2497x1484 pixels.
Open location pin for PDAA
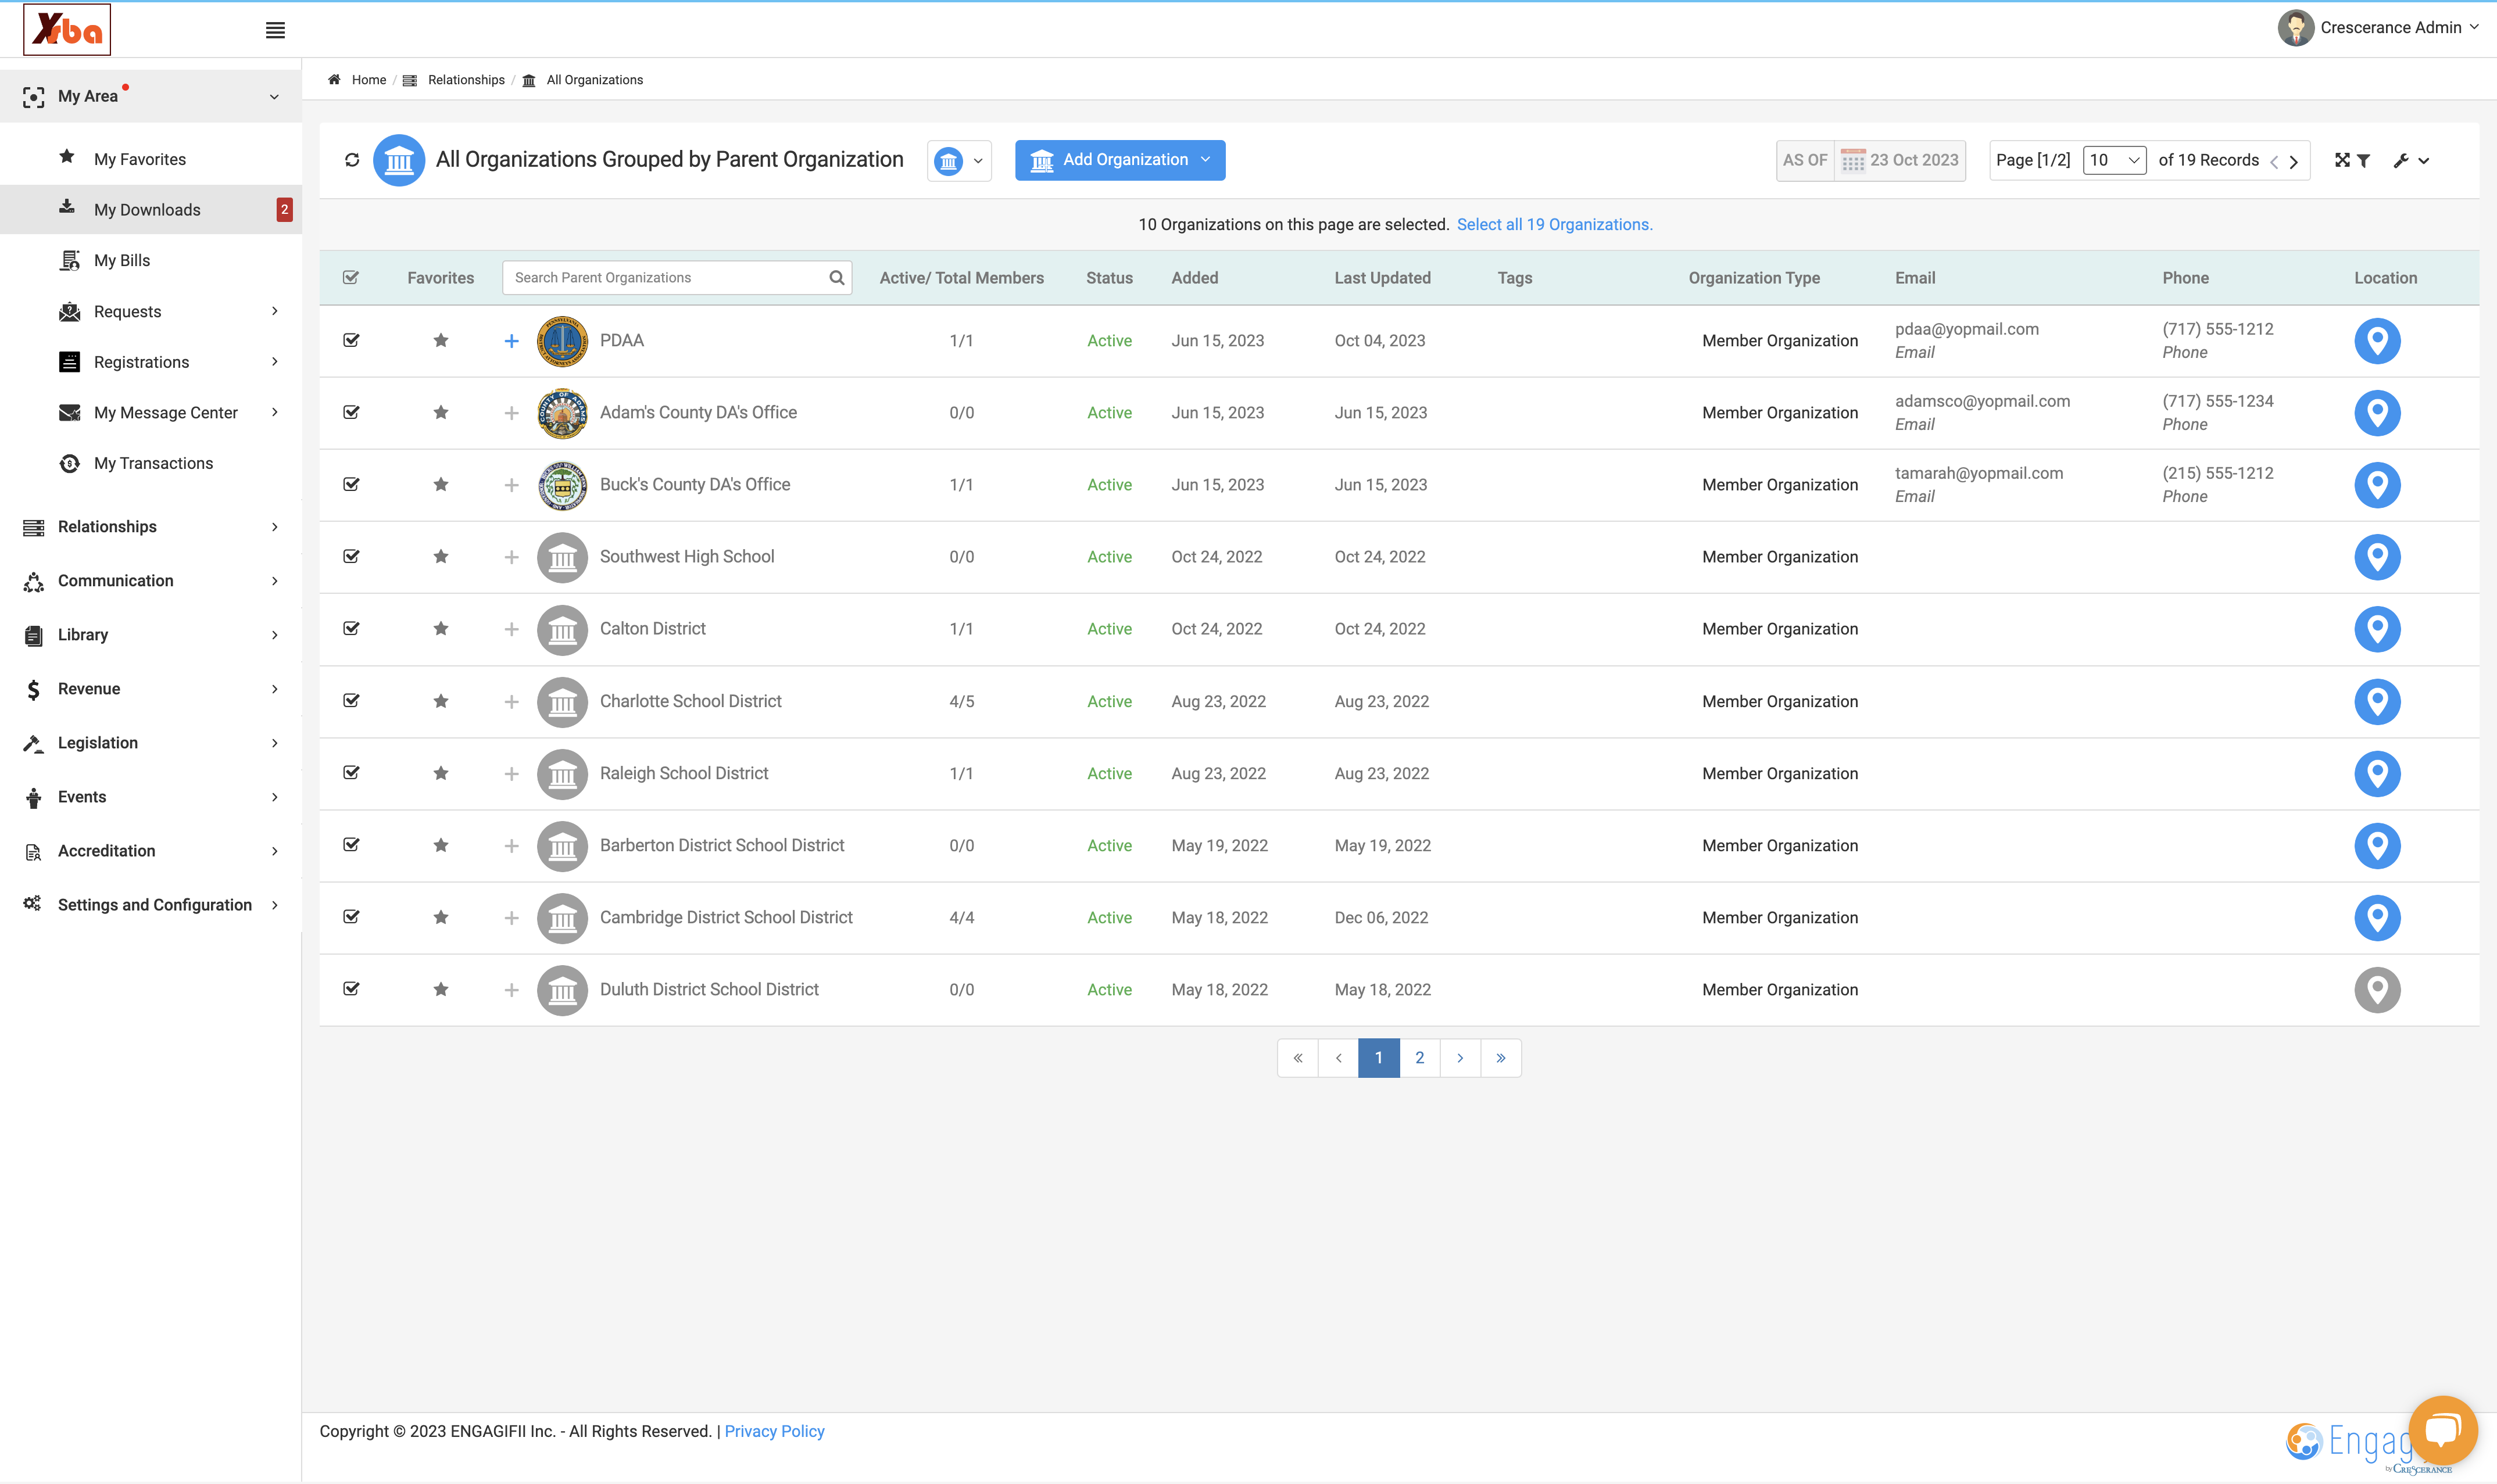2377,341
